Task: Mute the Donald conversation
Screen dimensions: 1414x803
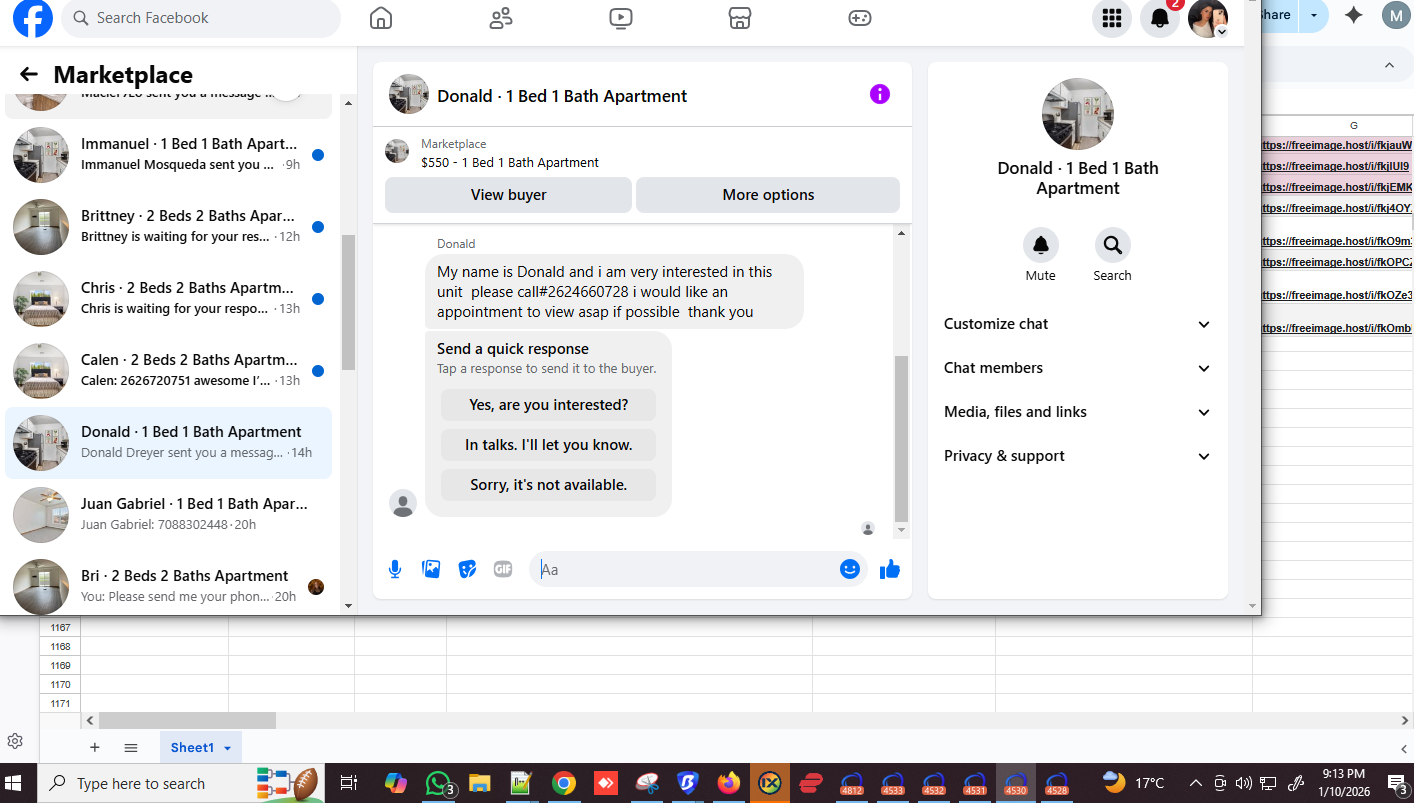Action: [1040, 245]
